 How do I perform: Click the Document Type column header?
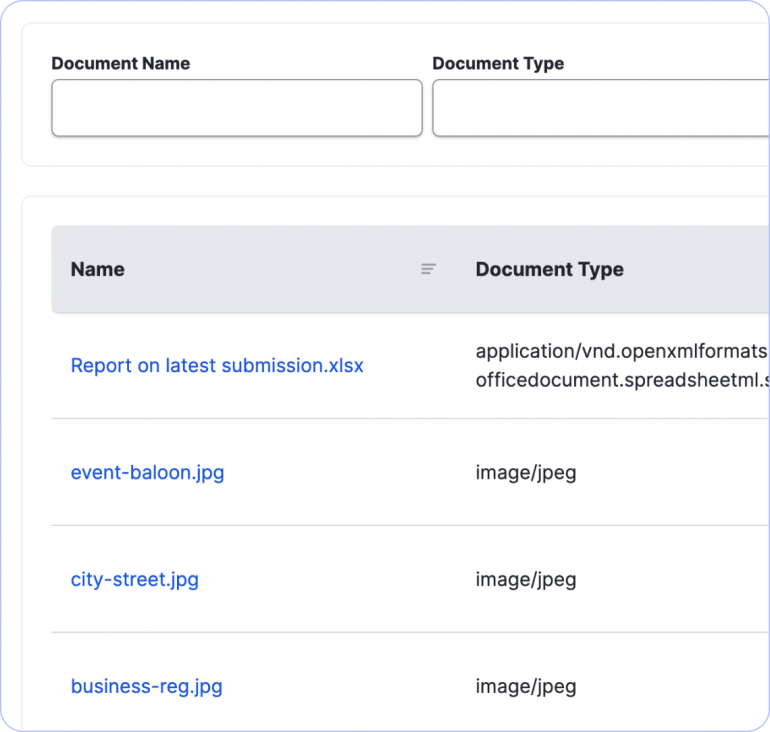(550, 269)
